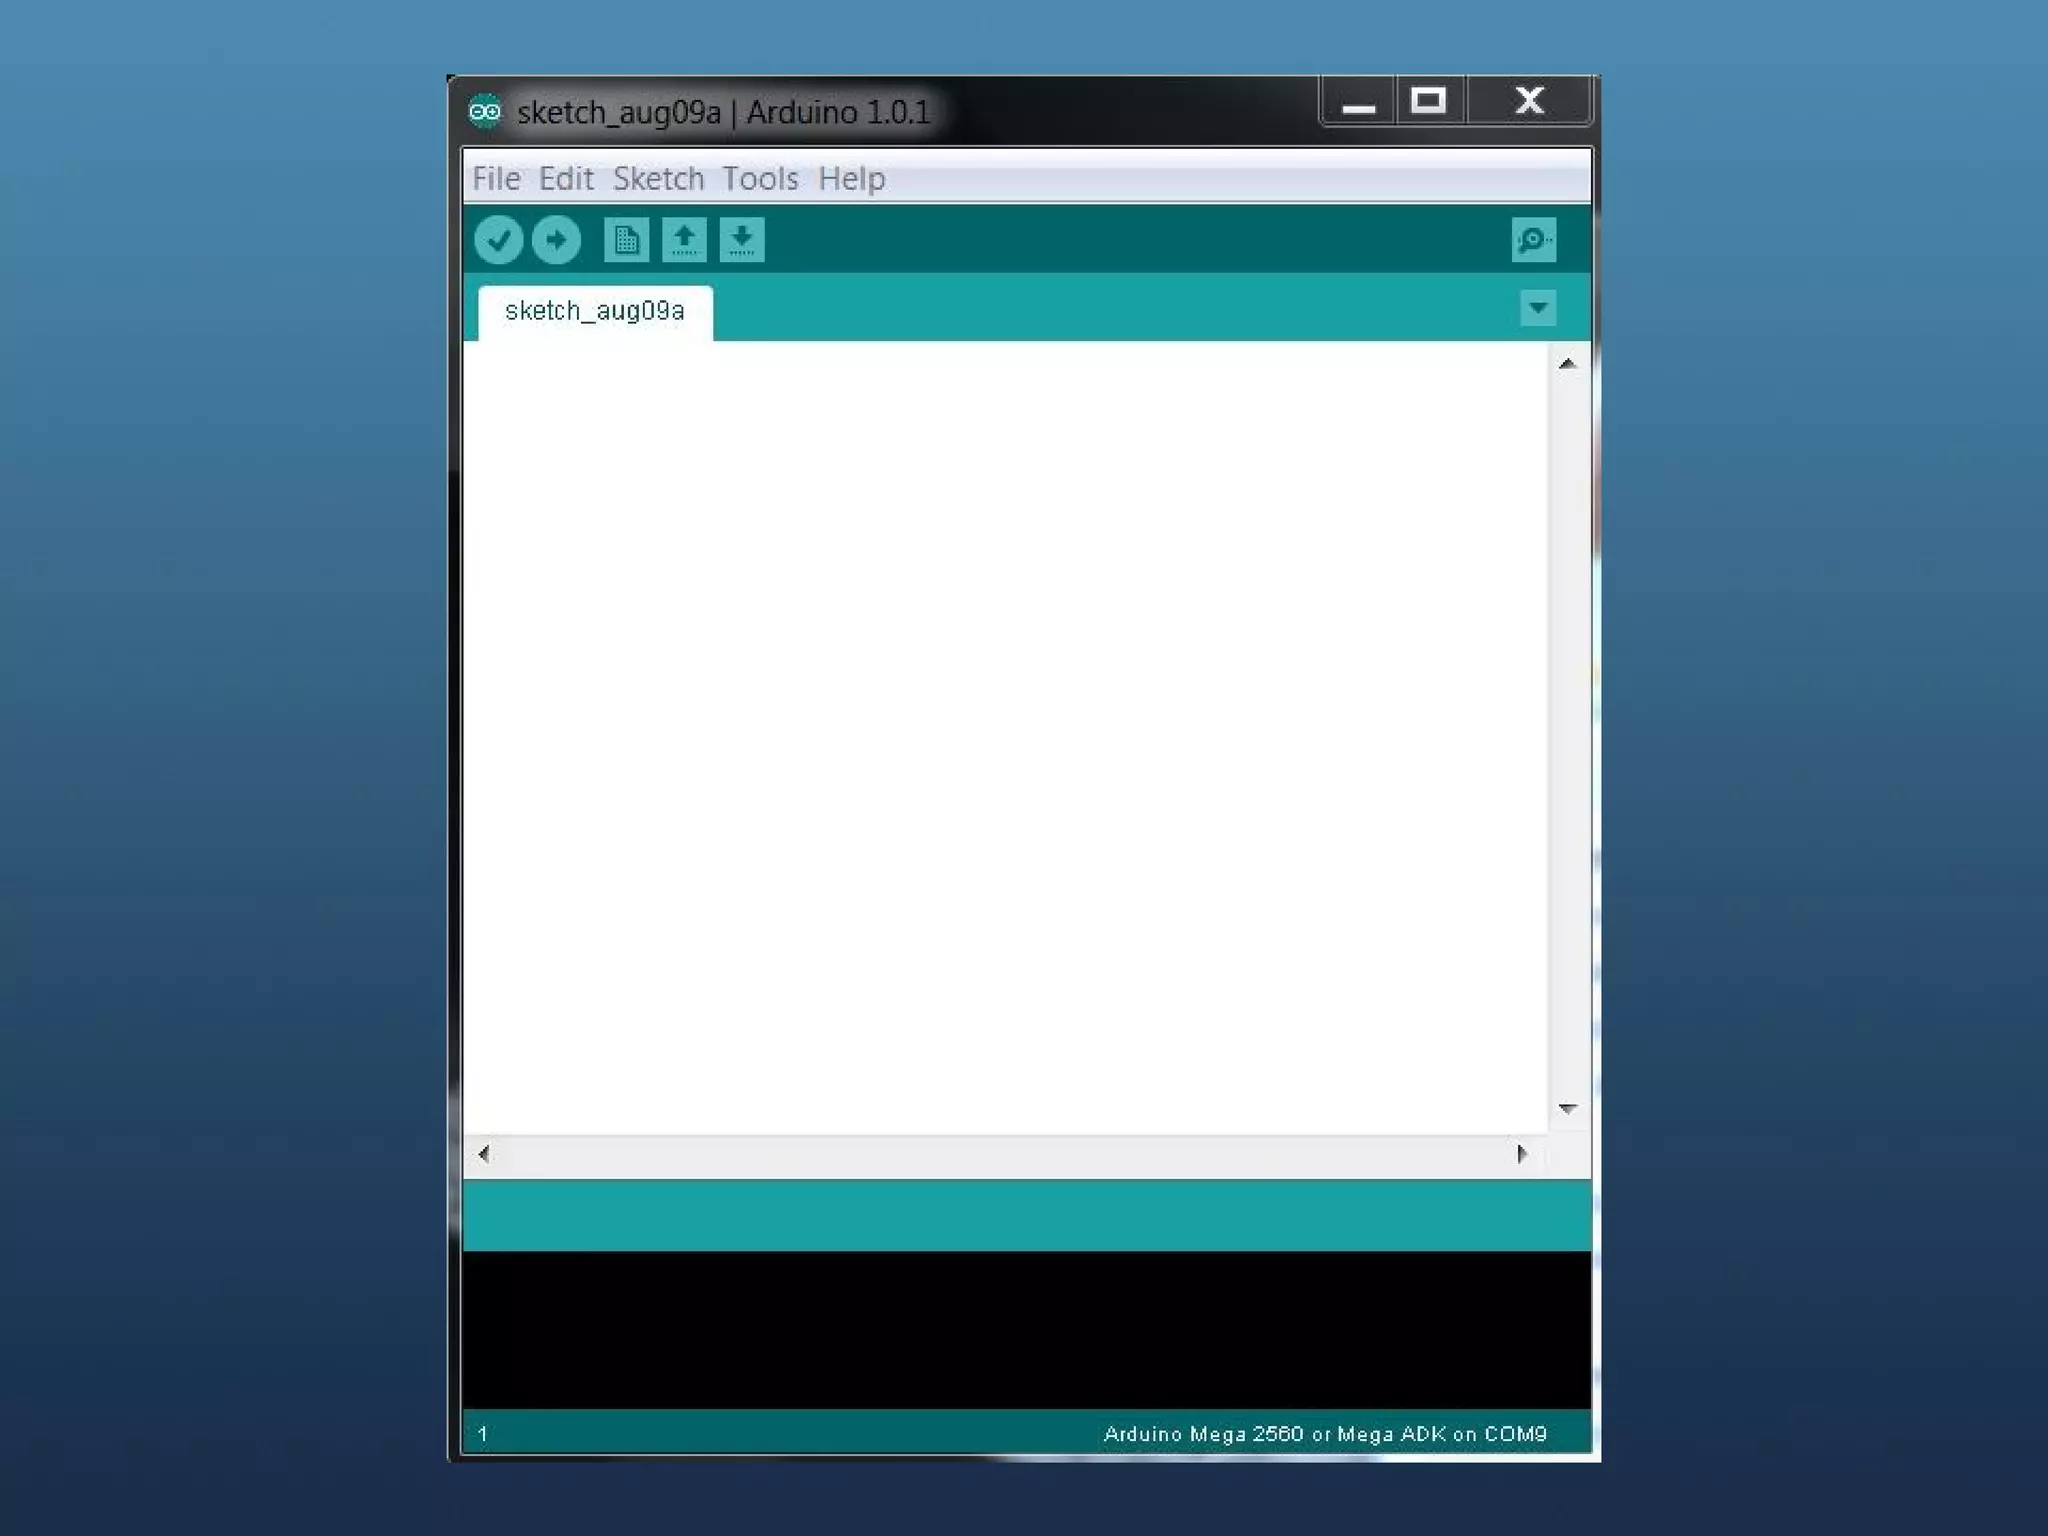Click the black console output area
Image resolution: width=2048 pixels, height=1536 pixels.
[x=1027, y=1330]
